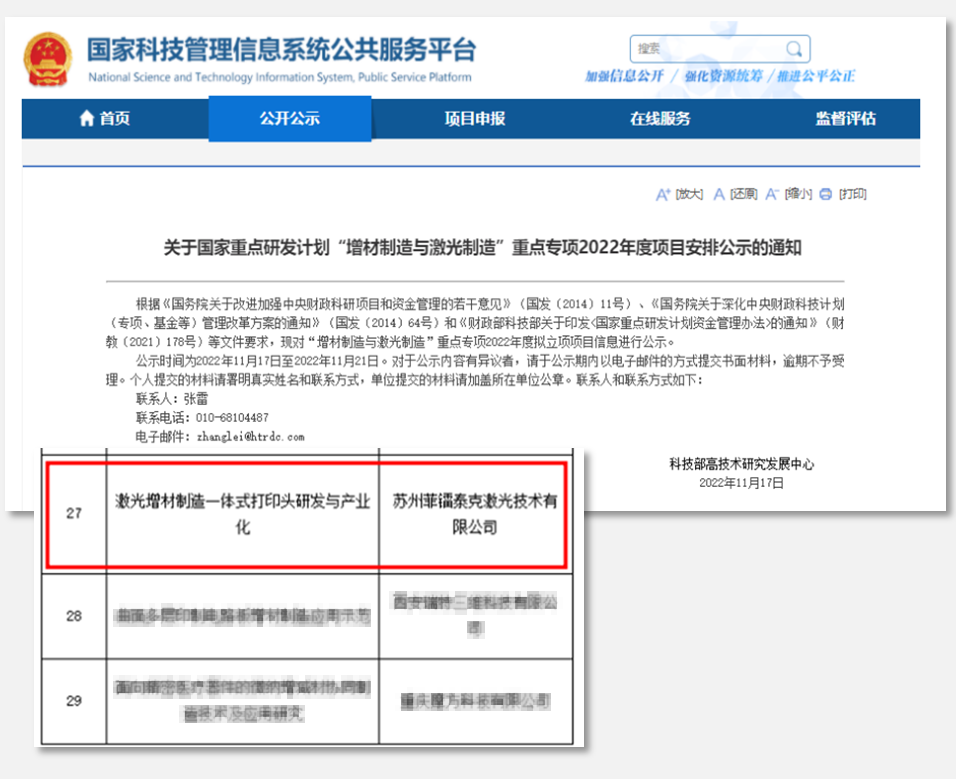Click the article headline about 增材制造与激光制造
The width and height of the screenshot is (956, 779).
tap(482, 248)
